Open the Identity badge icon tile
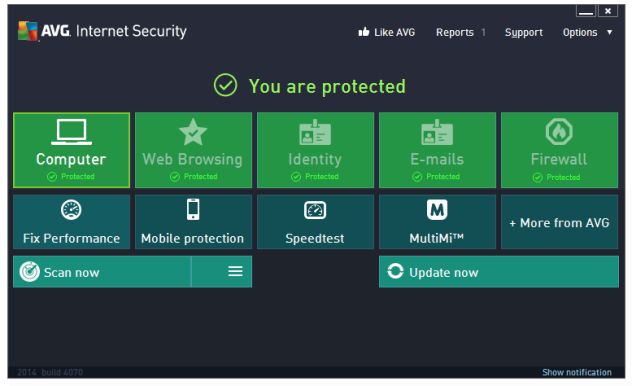 (315, 132)
